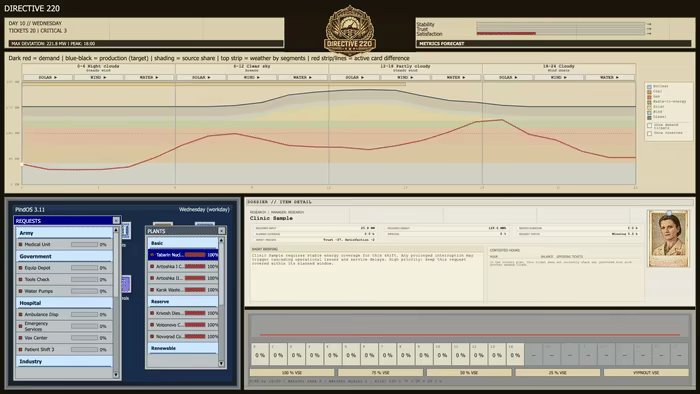The width and height of the screenshot is (700, 394).
Task: Click the purple desktop icon behind the Requests window
Action: point(126,284)
